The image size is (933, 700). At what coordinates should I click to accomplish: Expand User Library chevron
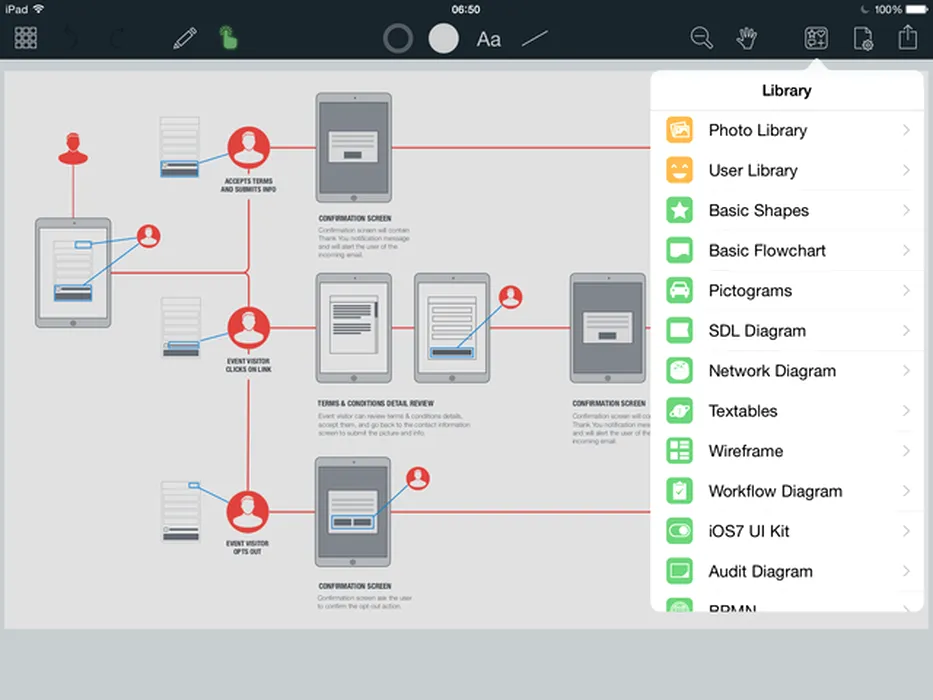[x=906, y=170]
